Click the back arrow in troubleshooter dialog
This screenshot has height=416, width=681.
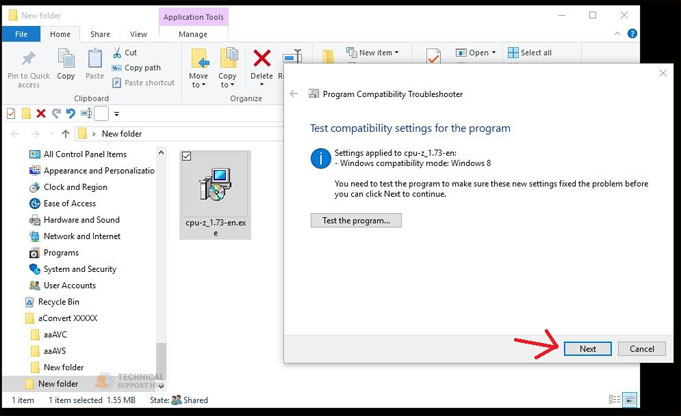tap(294, 93)
